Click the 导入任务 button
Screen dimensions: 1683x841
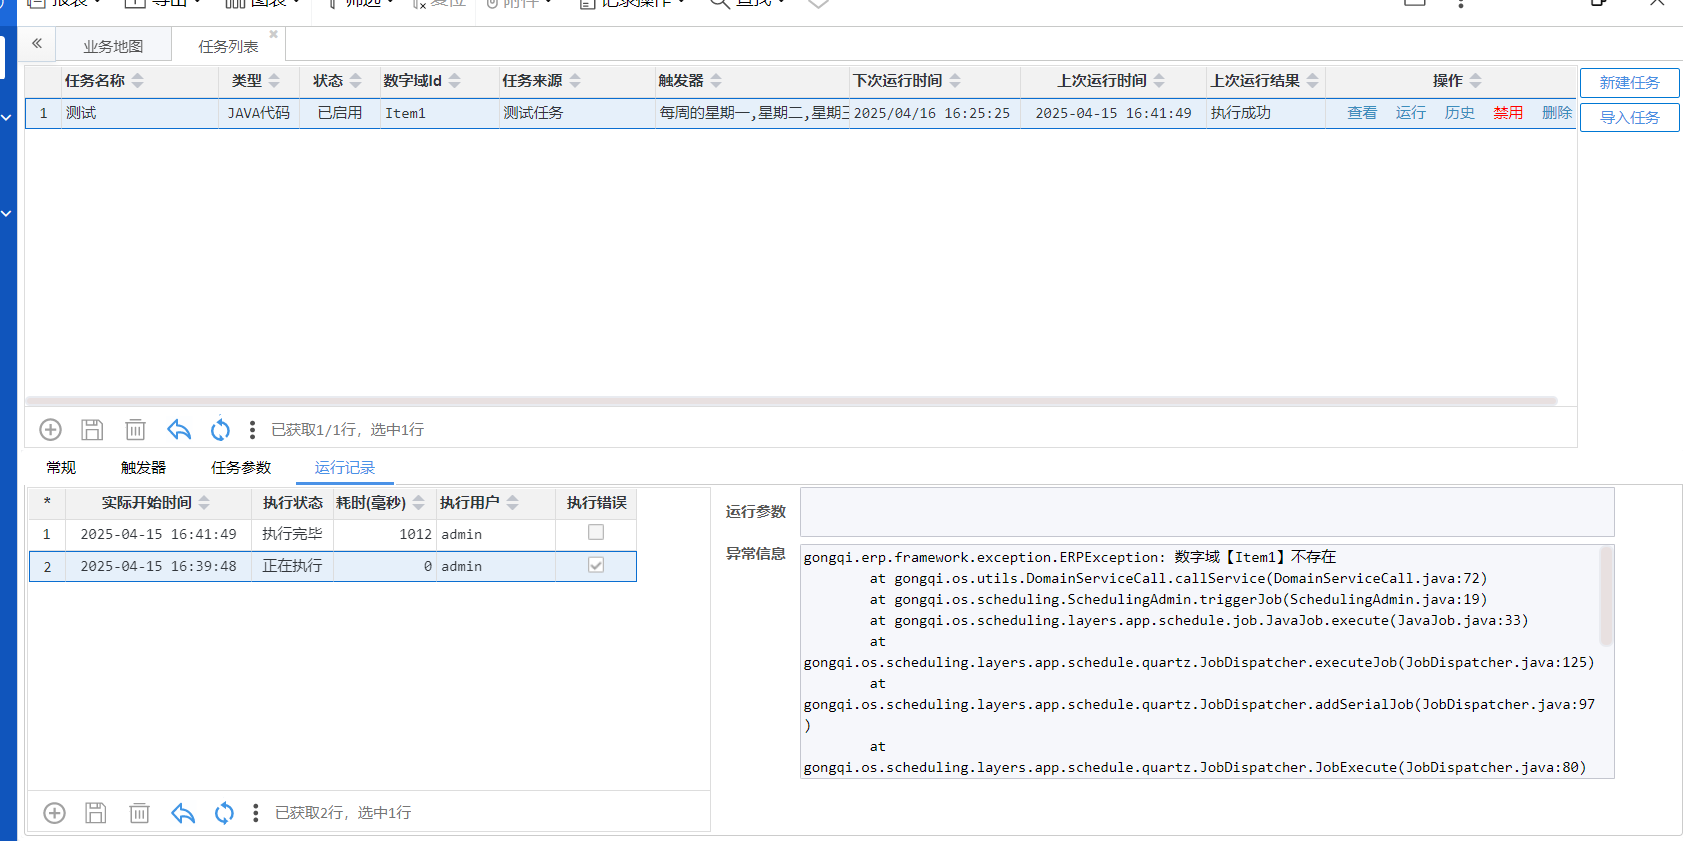(x=1629, y=118)
